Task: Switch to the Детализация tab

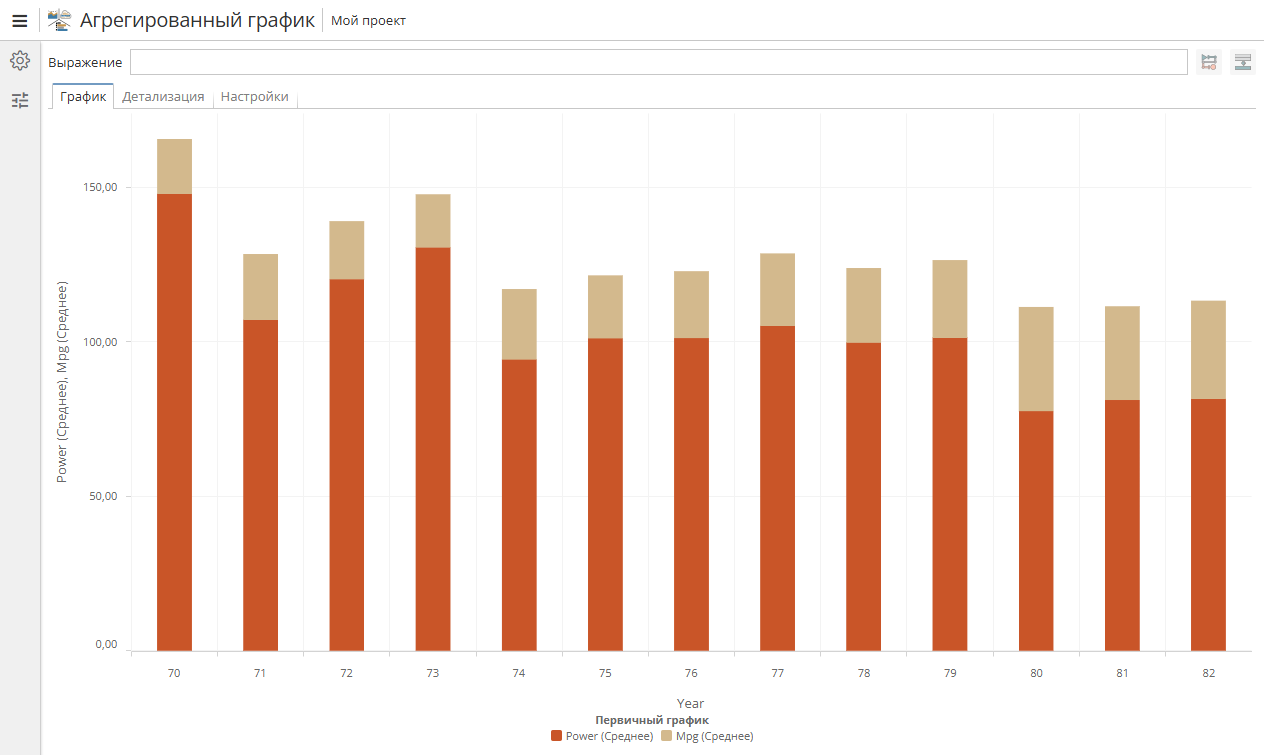Action: 163,97
